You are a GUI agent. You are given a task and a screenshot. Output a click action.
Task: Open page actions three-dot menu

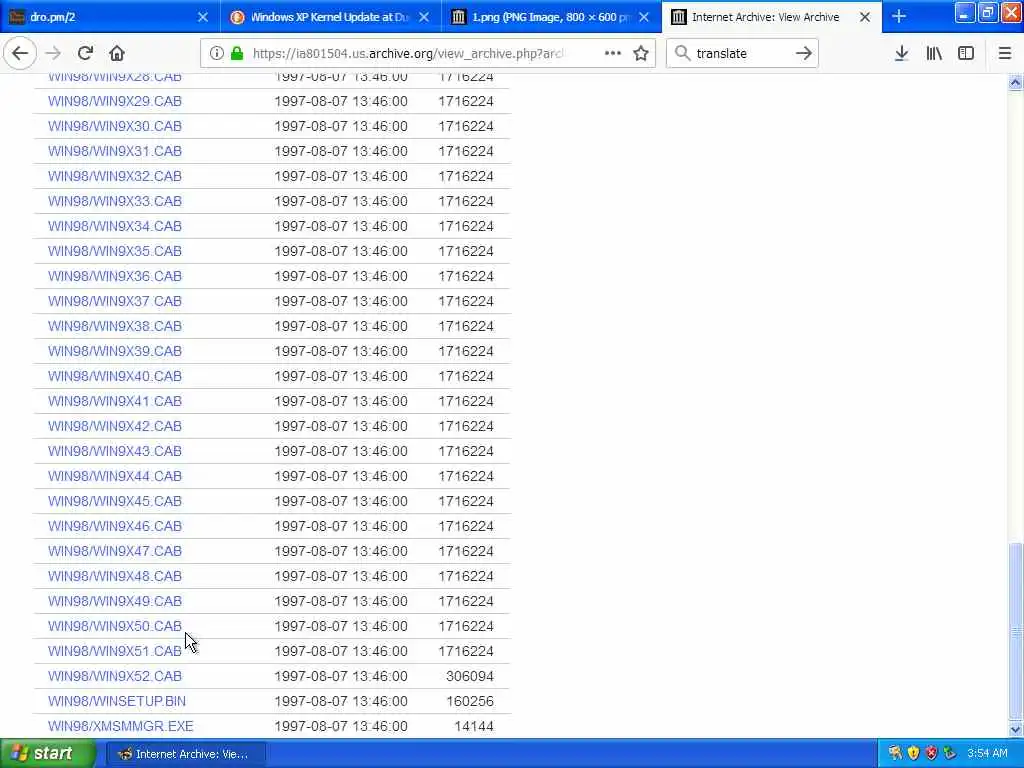[613, 53]
